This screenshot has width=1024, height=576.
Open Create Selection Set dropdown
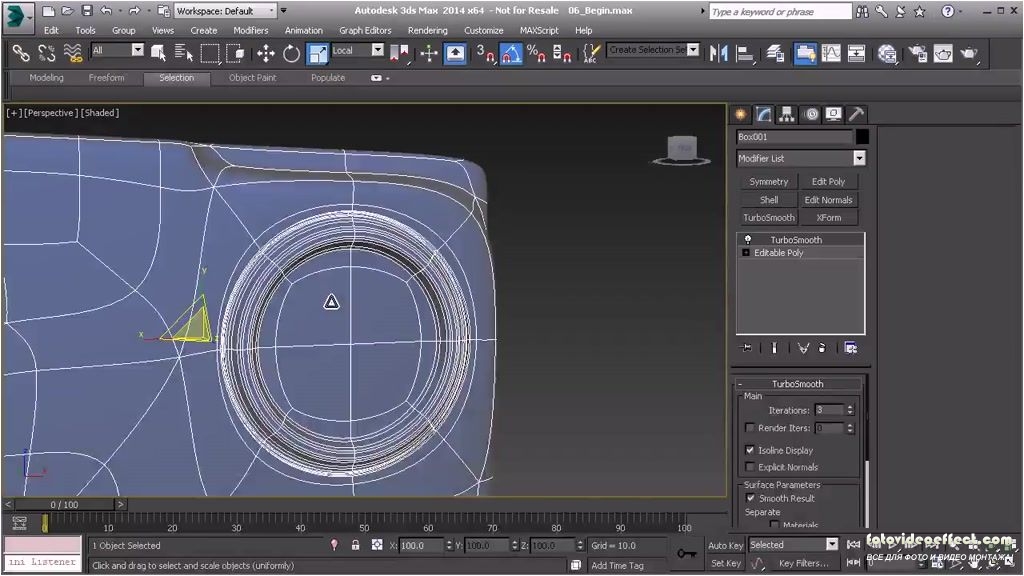654,50
